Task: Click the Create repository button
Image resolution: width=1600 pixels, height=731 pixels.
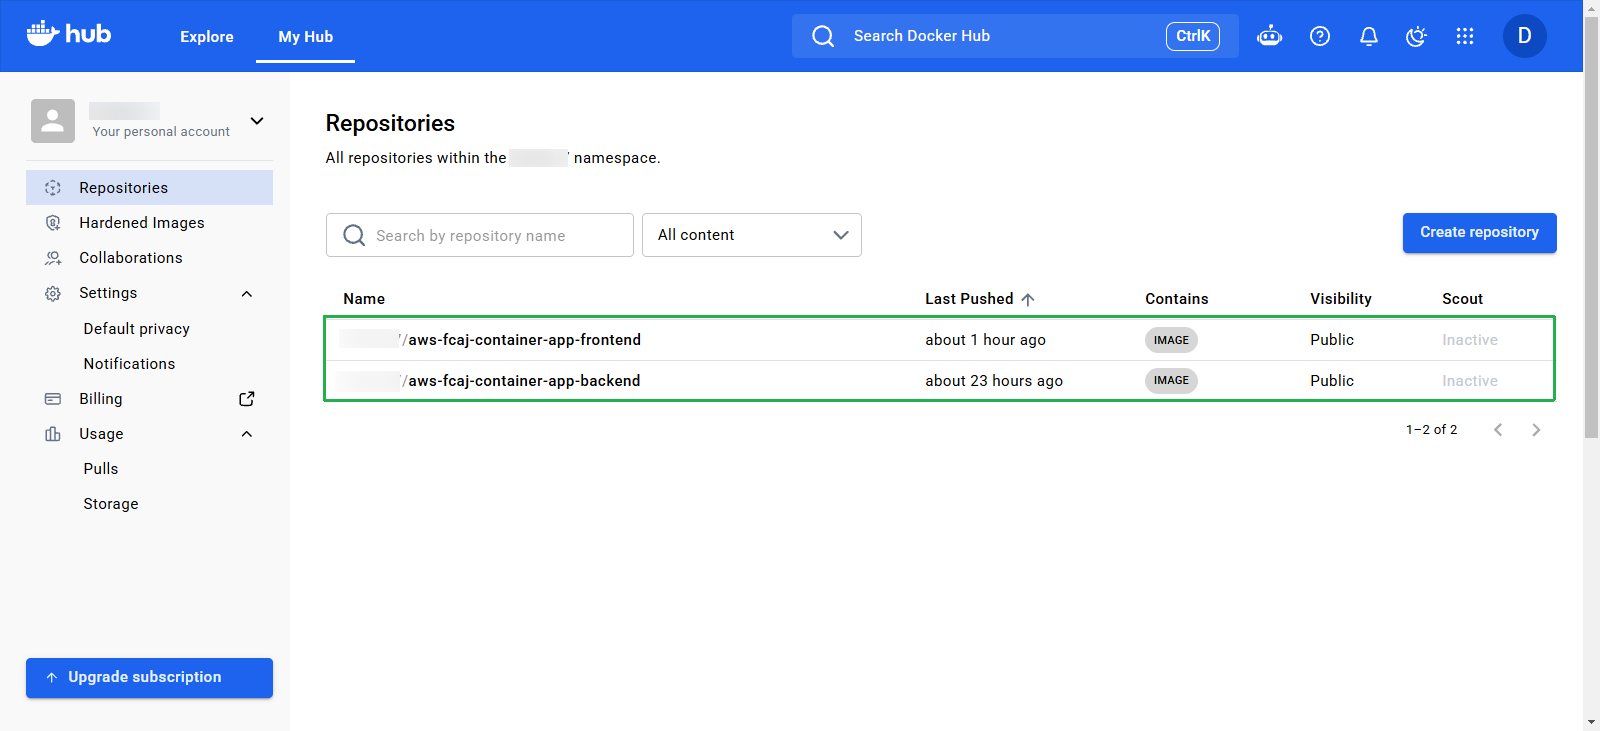Action: (1480, 233)
